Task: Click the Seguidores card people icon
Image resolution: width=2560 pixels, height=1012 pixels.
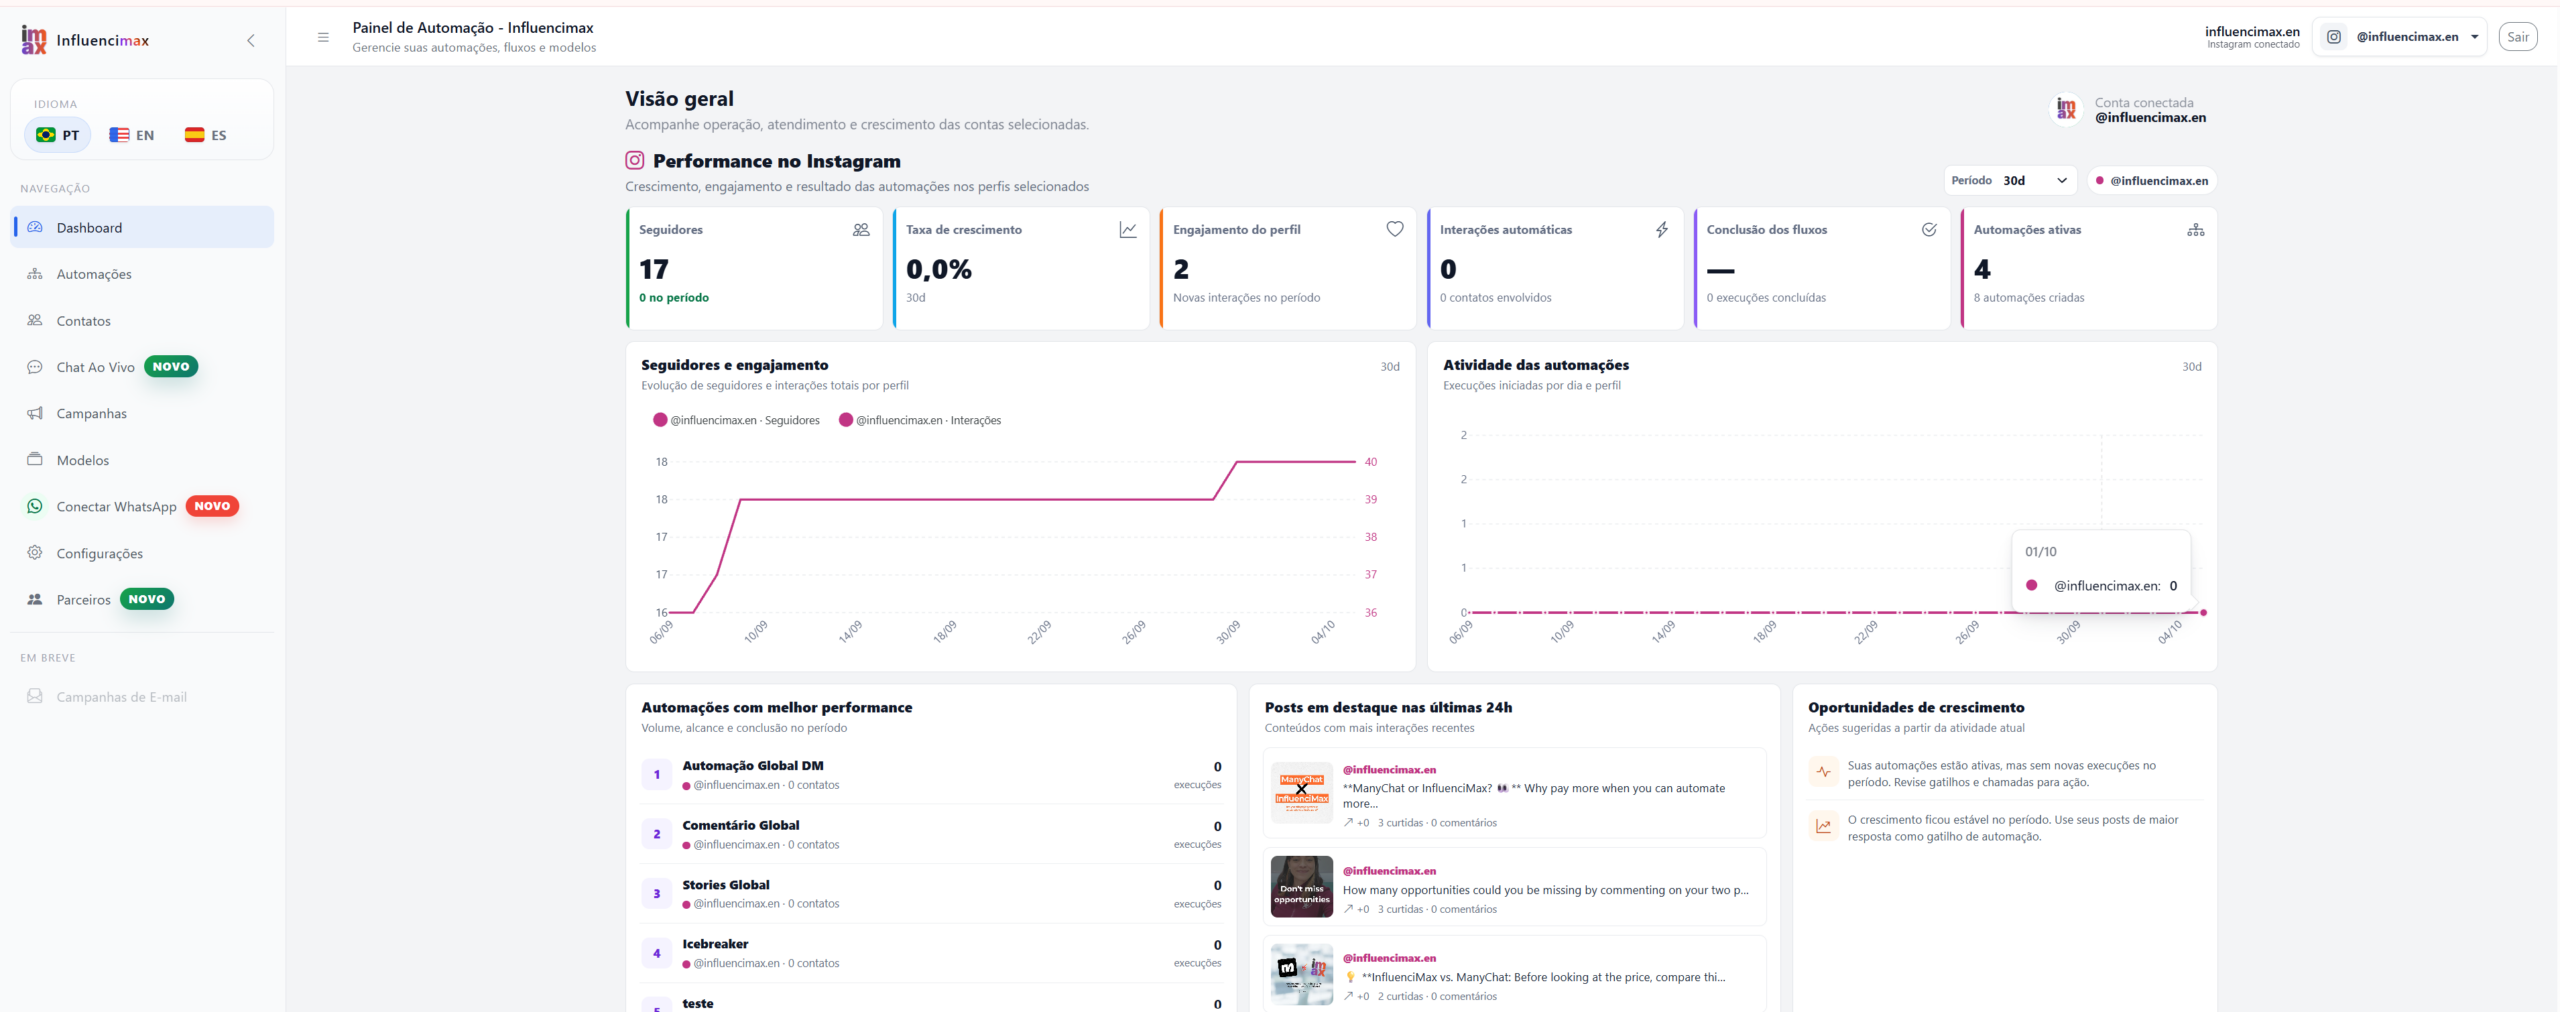Action: coord(861,230)
